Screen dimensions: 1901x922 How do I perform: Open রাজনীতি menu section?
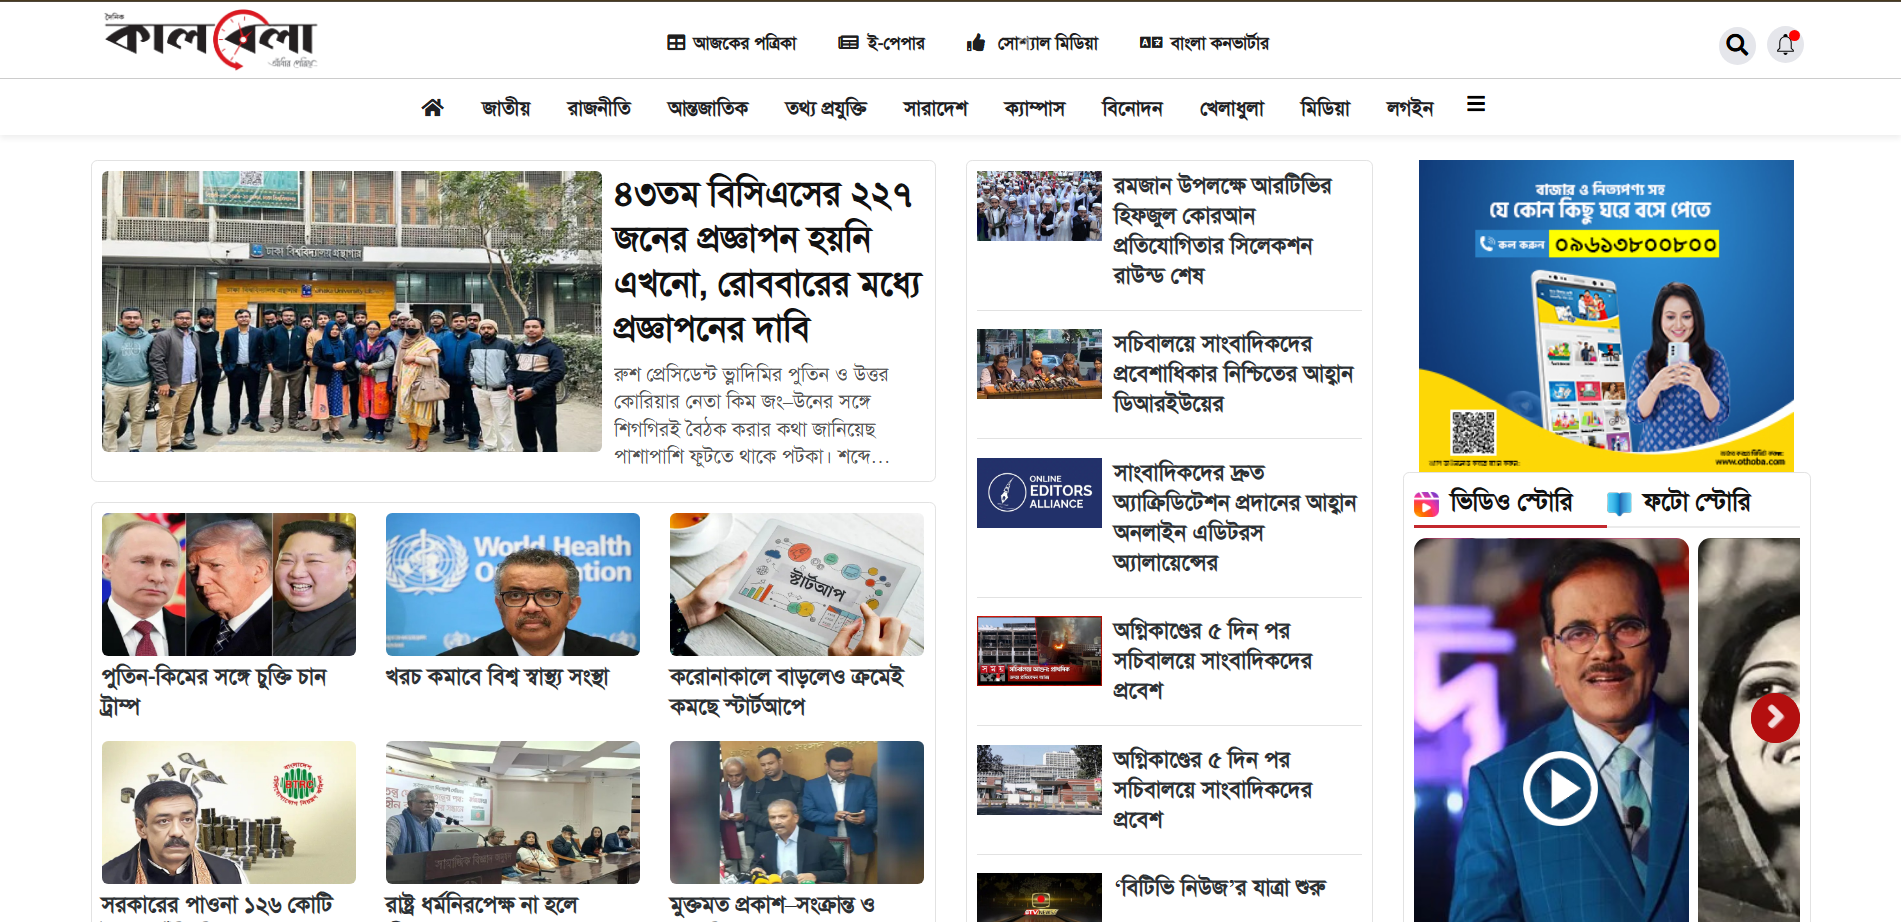point(599,107)
